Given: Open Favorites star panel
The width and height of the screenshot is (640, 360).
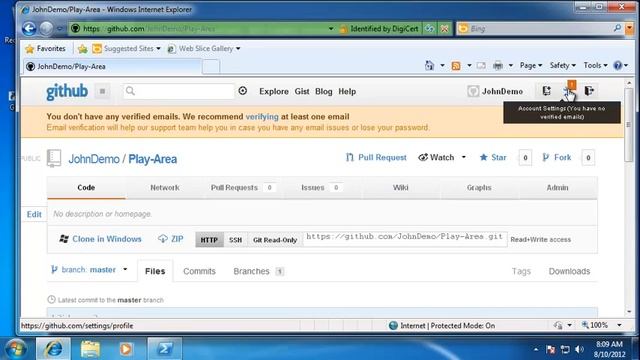Looking at the screenshot, I should tap(45, 49).
